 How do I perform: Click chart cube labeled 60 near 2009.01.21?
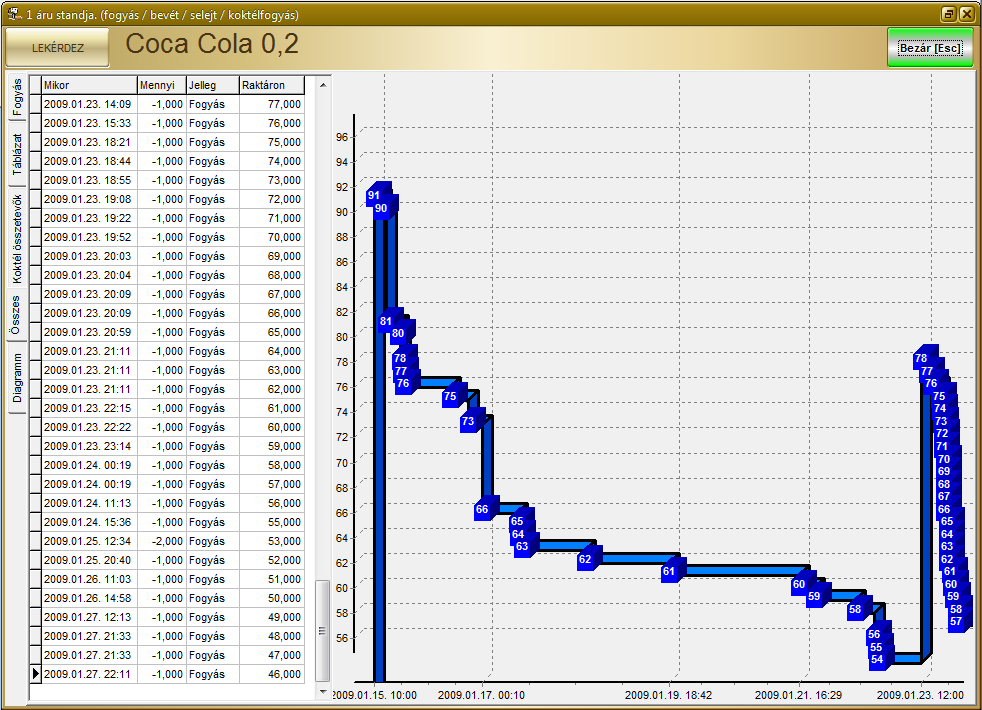799,585
